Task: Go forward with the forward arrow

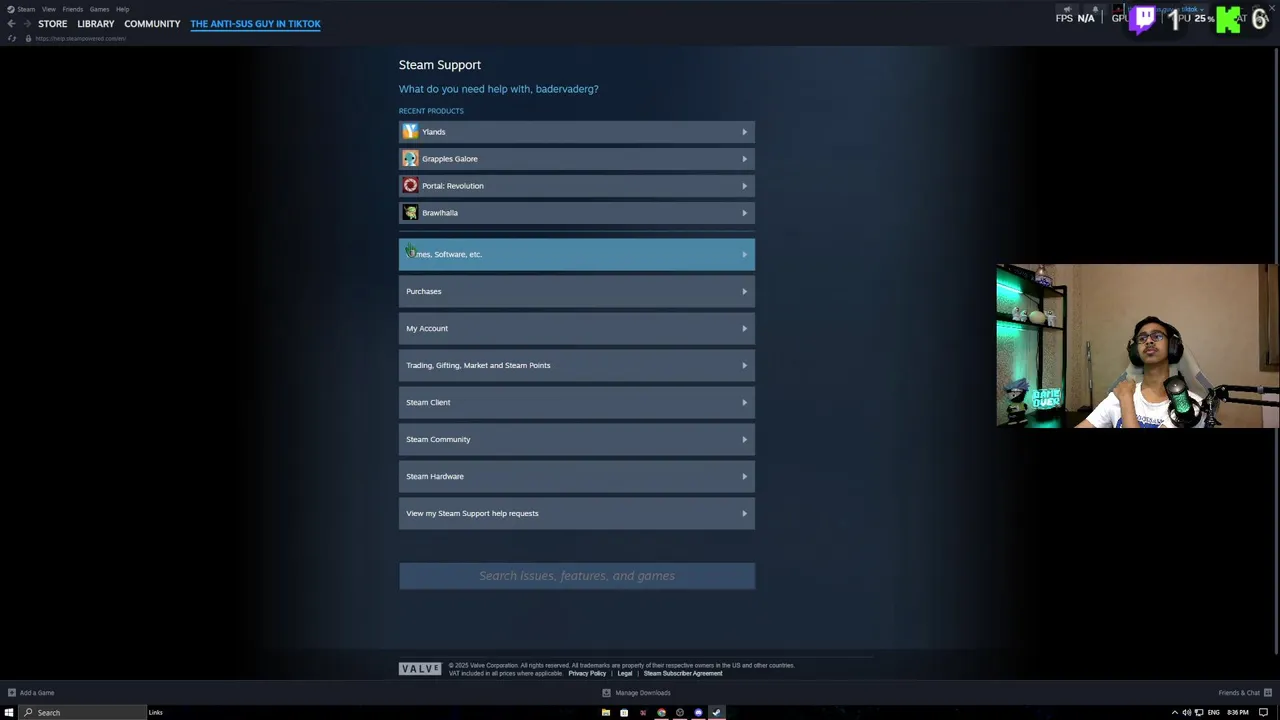Action: (x=26, y=23)
